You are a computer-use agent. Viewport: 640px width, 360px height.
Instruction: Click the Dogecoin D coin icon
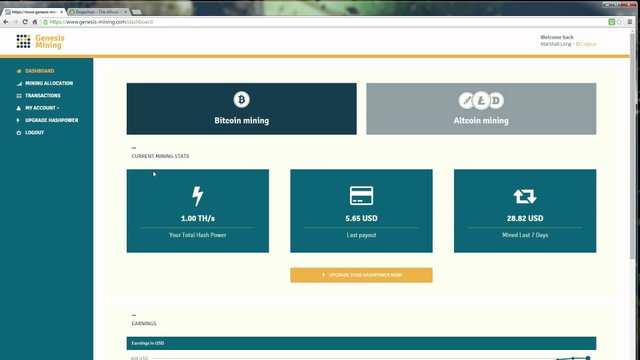pyautogui.click(x=496, y=100)
